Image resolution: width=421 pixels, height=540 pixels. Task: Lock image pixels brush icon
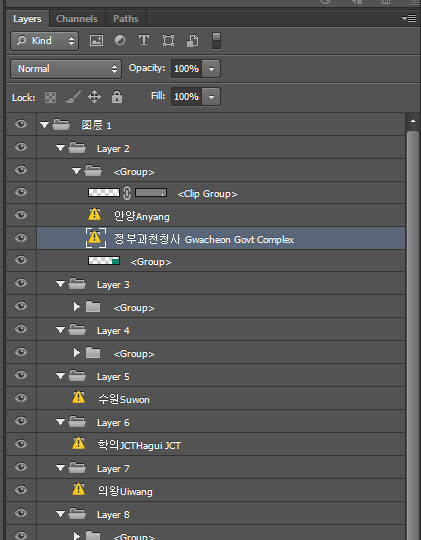point(73,97)
